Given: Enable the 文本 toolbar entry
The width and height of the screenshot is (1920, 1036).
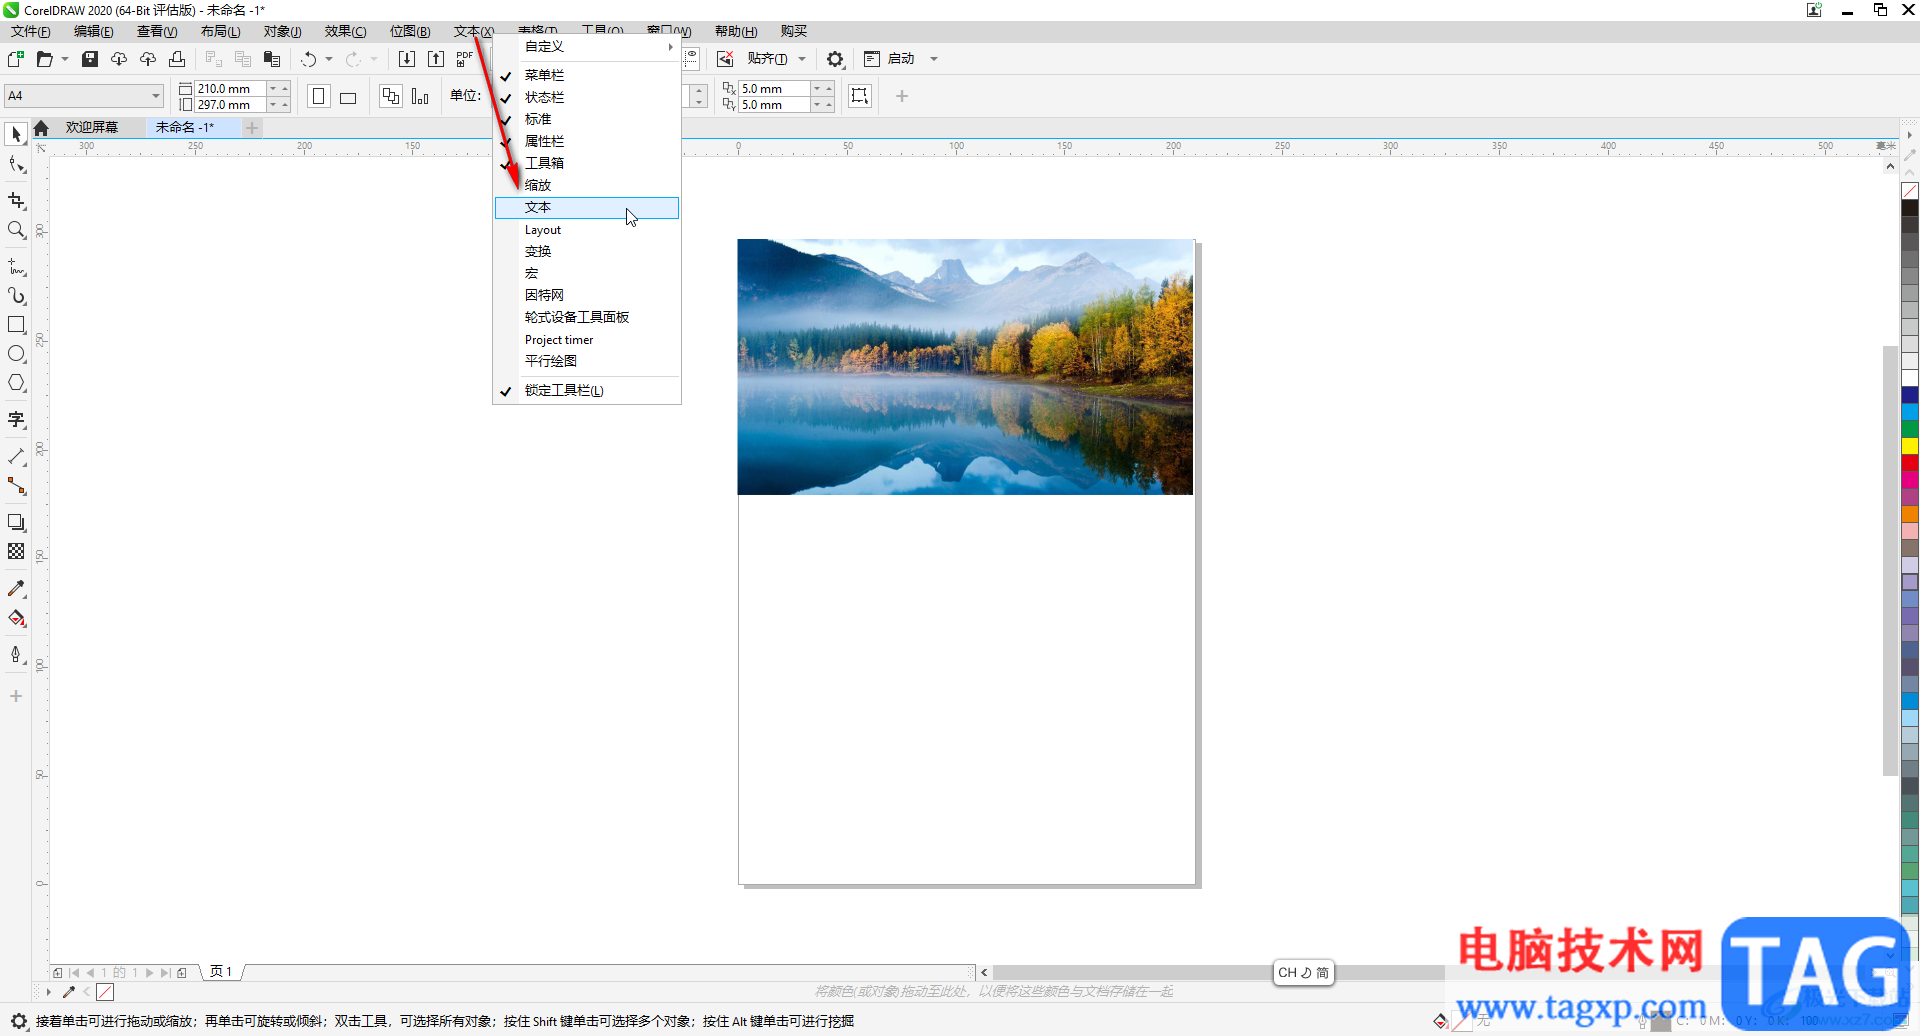Looking at the screenshot, I should (587, 207).
